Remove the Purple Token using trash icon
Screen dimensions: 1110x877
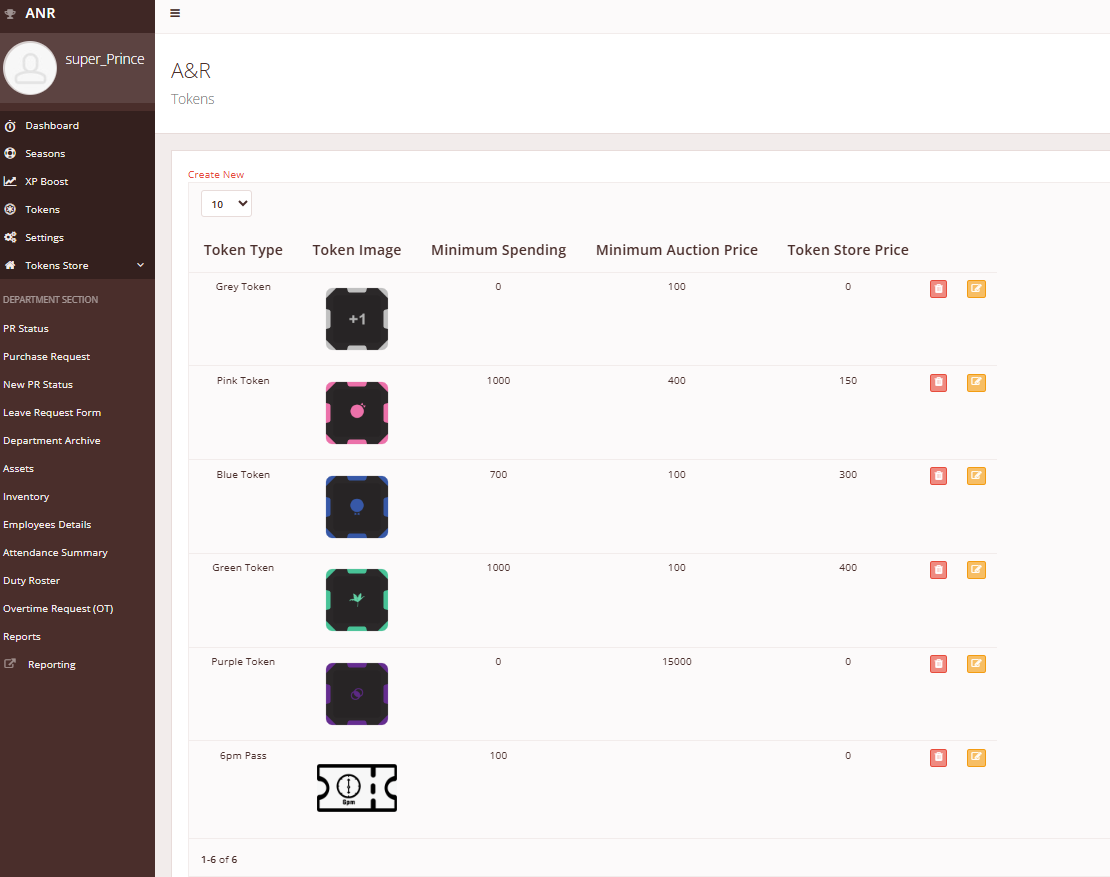[938, 664]
